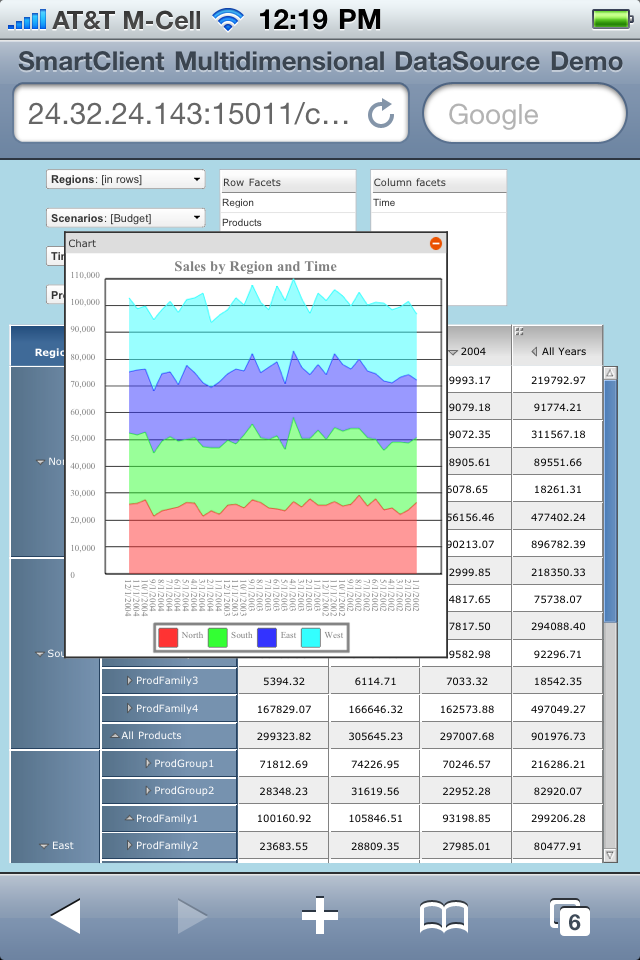This screenshot has width=640, height=960.
Task: Click the chart title Sales by Region and Time
Action: (255, 266)
